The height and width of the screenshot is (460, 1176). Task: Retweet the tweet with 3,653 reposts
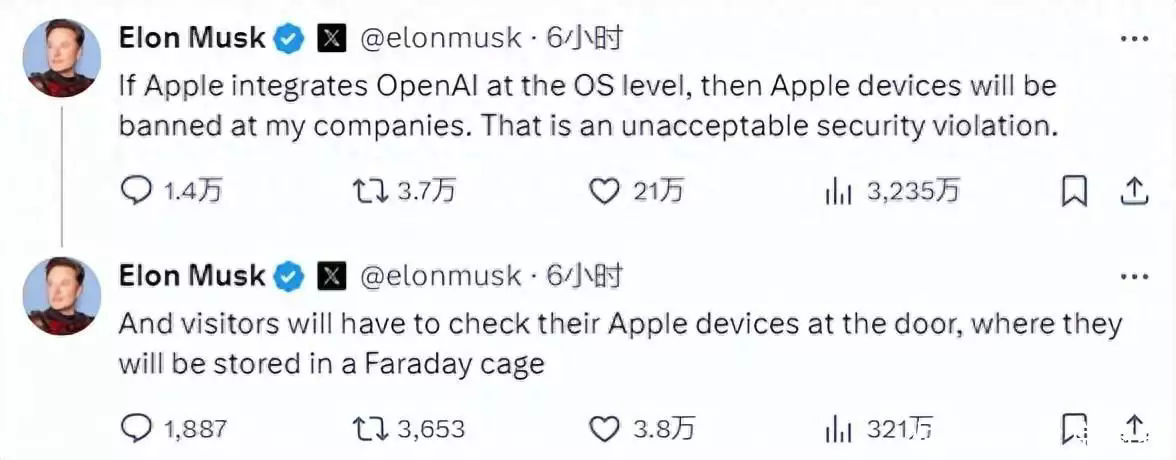[x=369, y=428]
